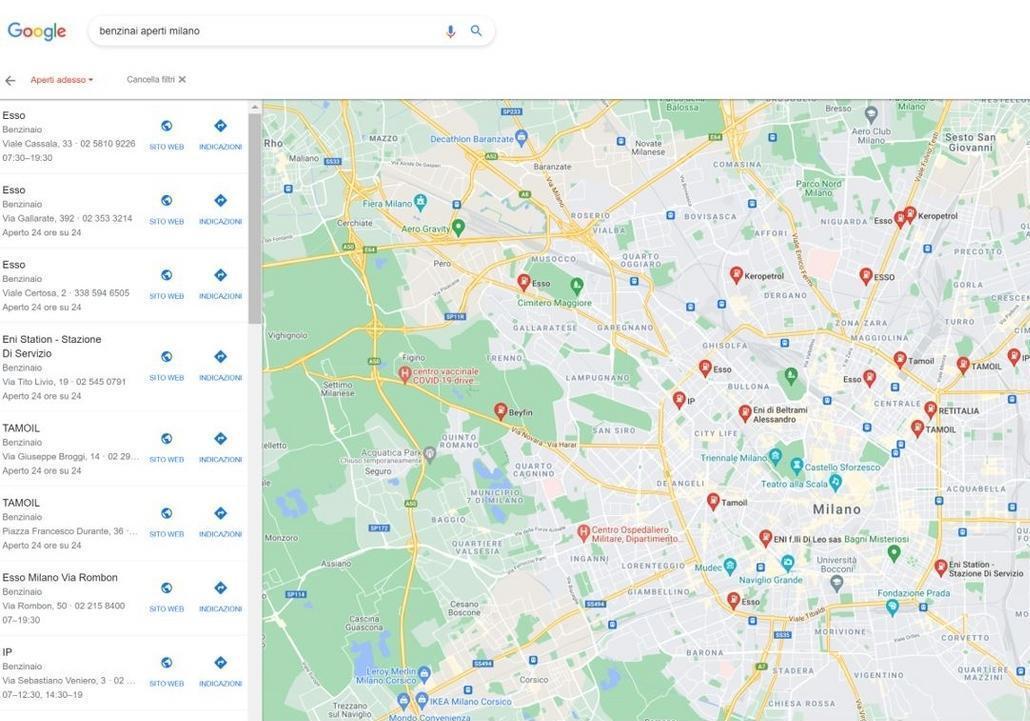
Task: Open Sito Web for Esso Viale Cassala
Action: [x=167, y=135]
